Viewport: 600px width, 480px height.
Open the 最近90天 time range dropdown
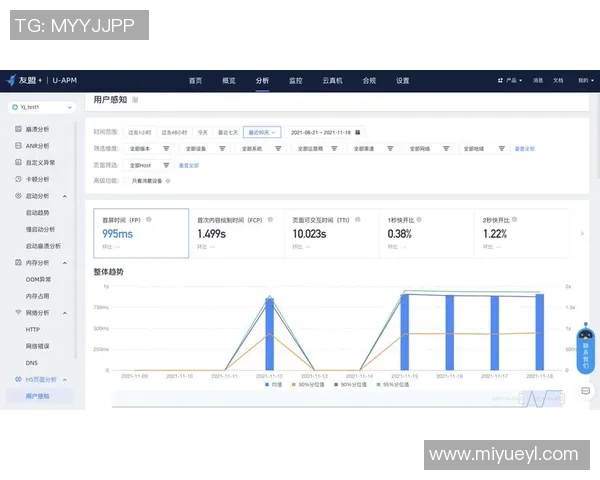point(262,132)
